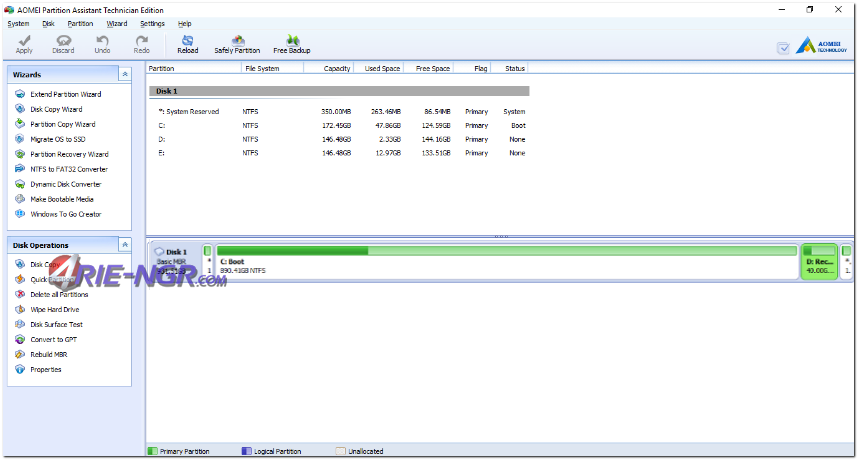Image resolution: width=858 pixels, height=460 pixels.
Task: Select the Disk 1 header row
Action: click(x=339, y=91)
